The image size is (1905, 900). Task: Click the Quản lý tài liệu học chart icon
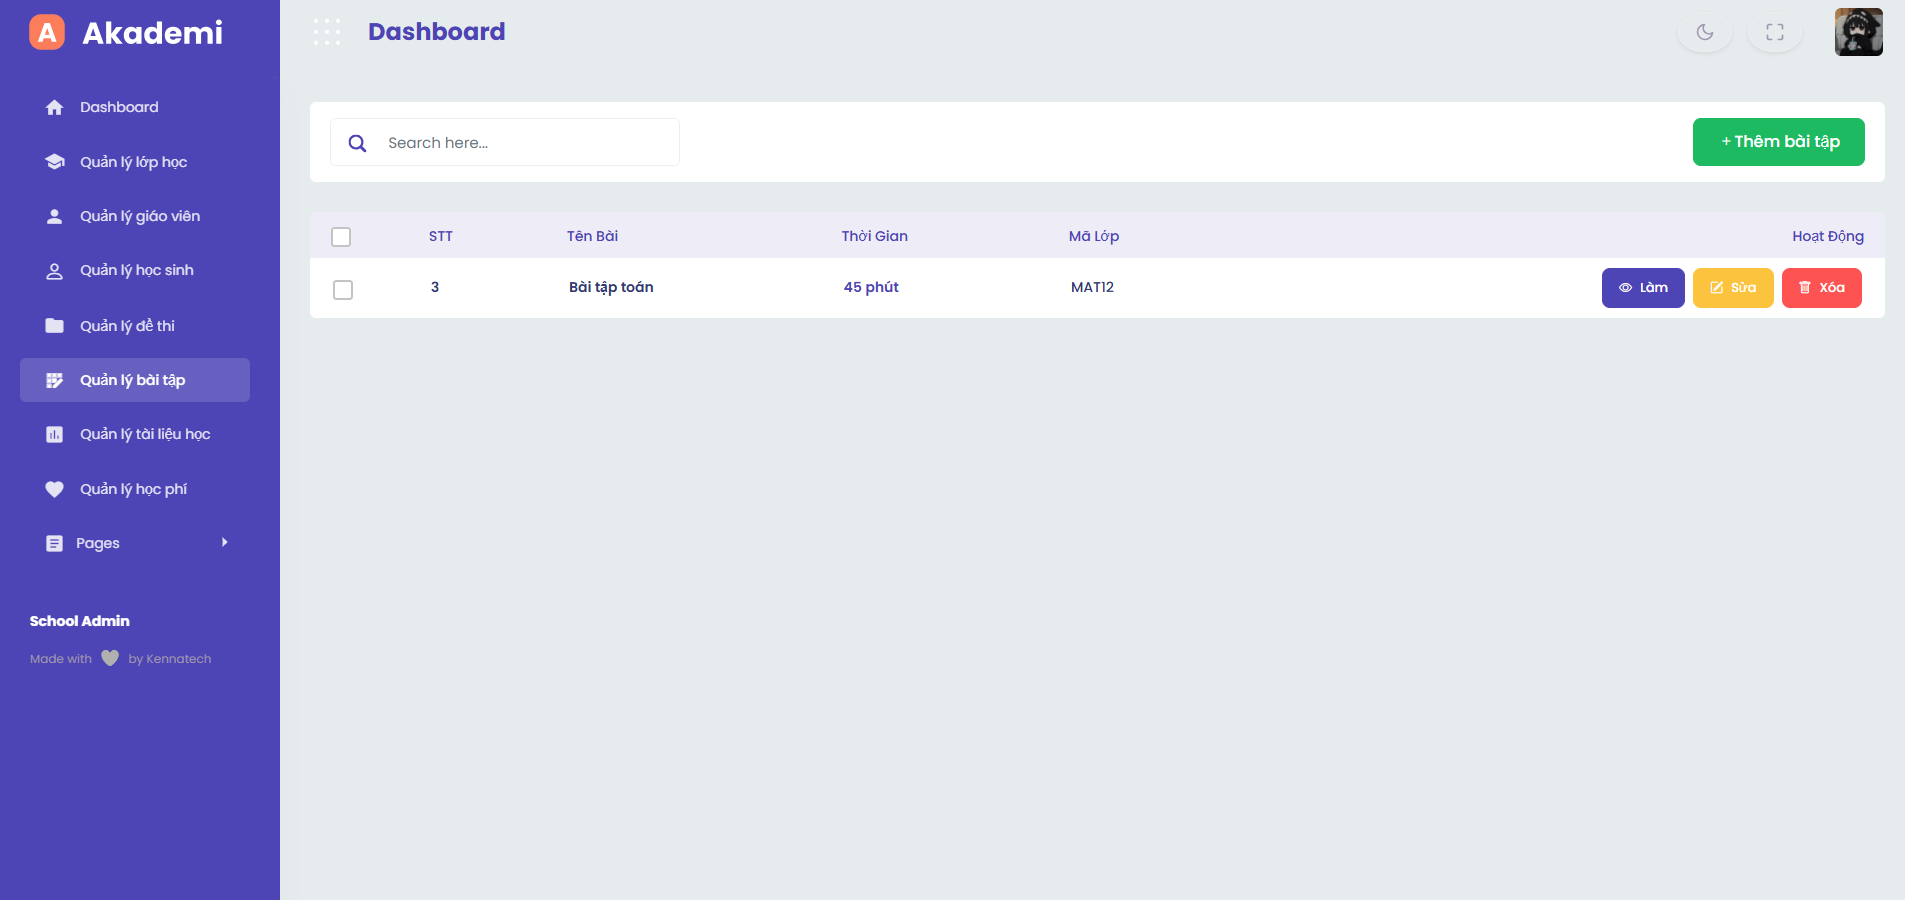pos(55,434)
